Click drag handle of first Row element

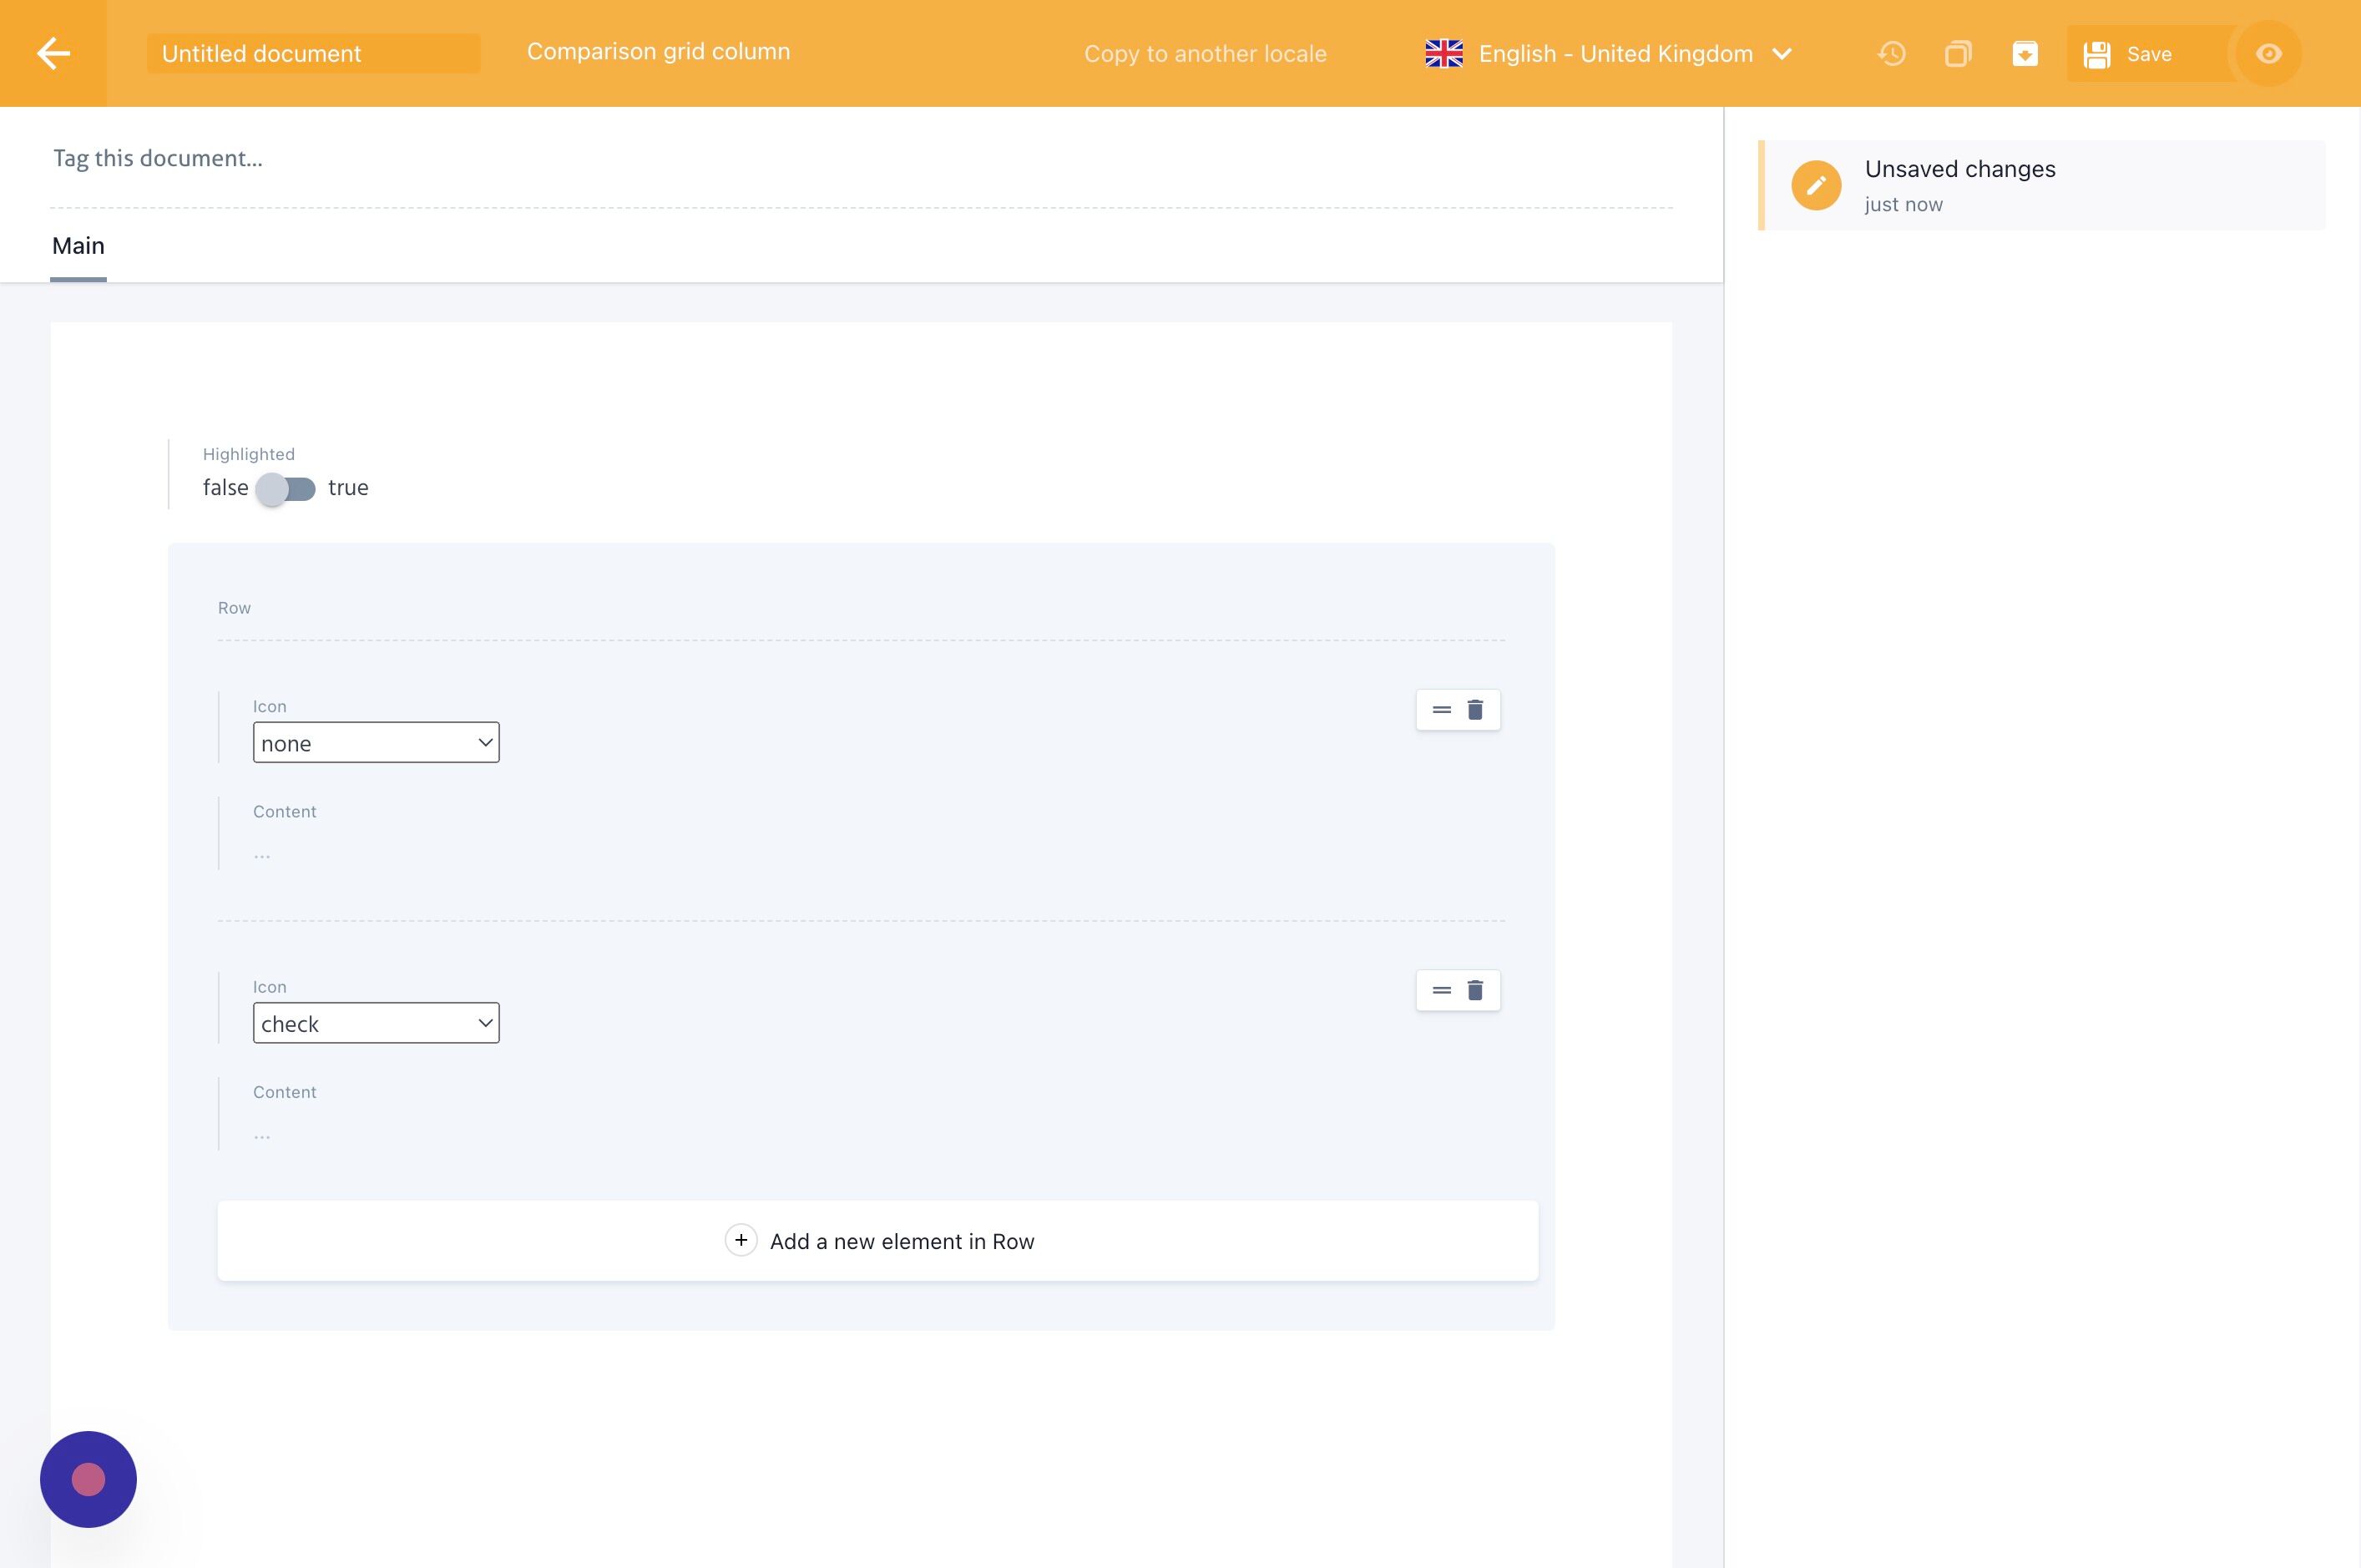point(1441,710)
